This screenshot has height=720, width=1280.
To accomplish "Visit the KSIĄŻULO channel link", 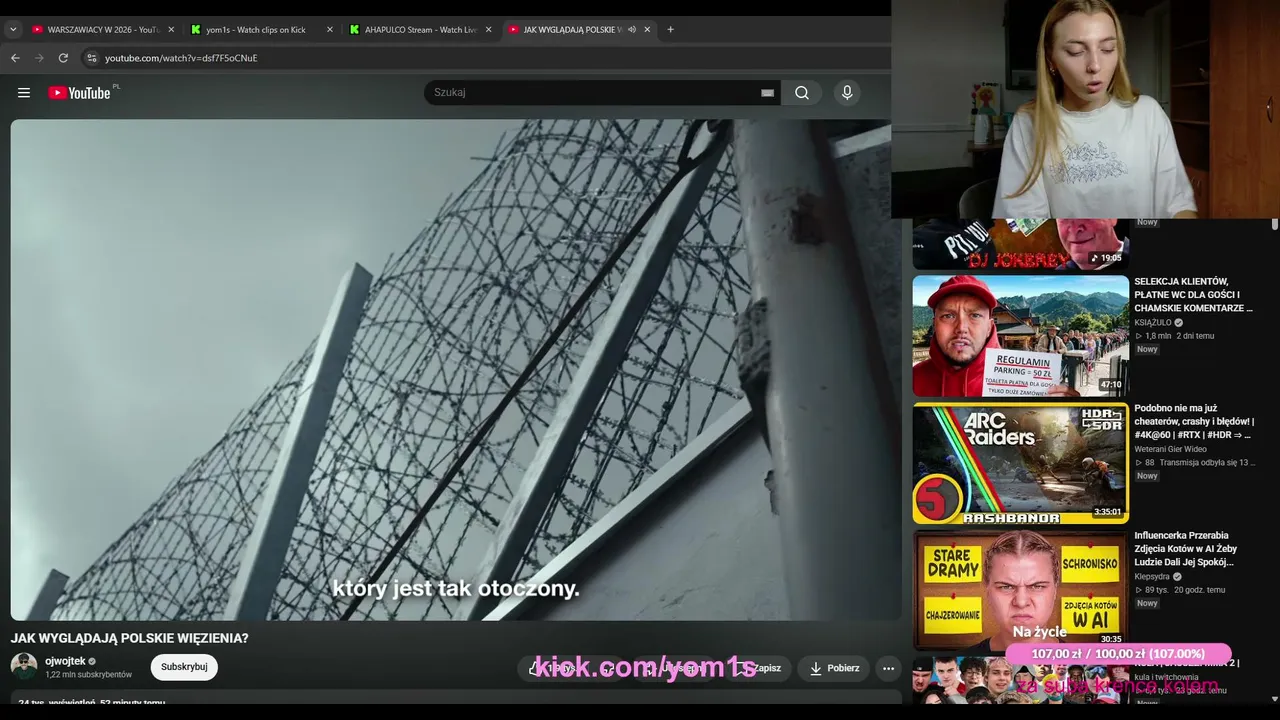I will tap(1153, 323).
